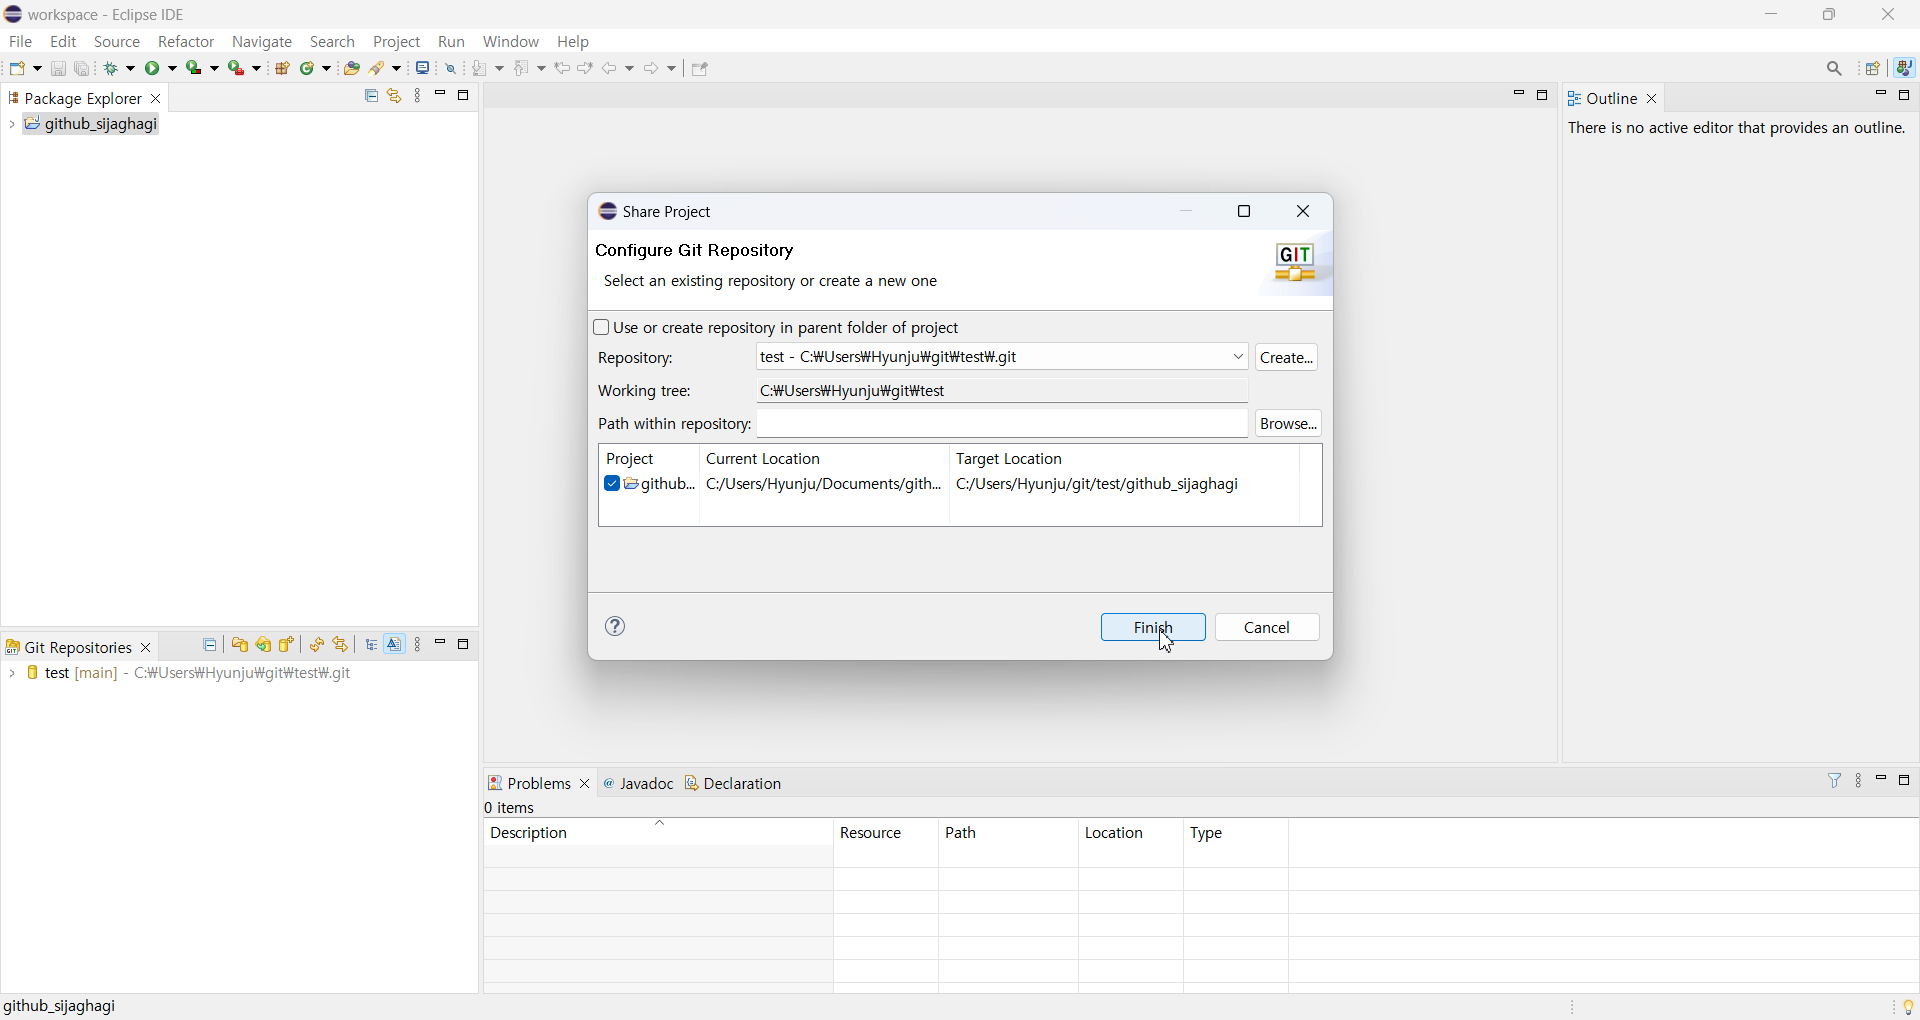Switch to the Declaration tab
This screenshot has height=1020, width=1920.
click(735, 783)
